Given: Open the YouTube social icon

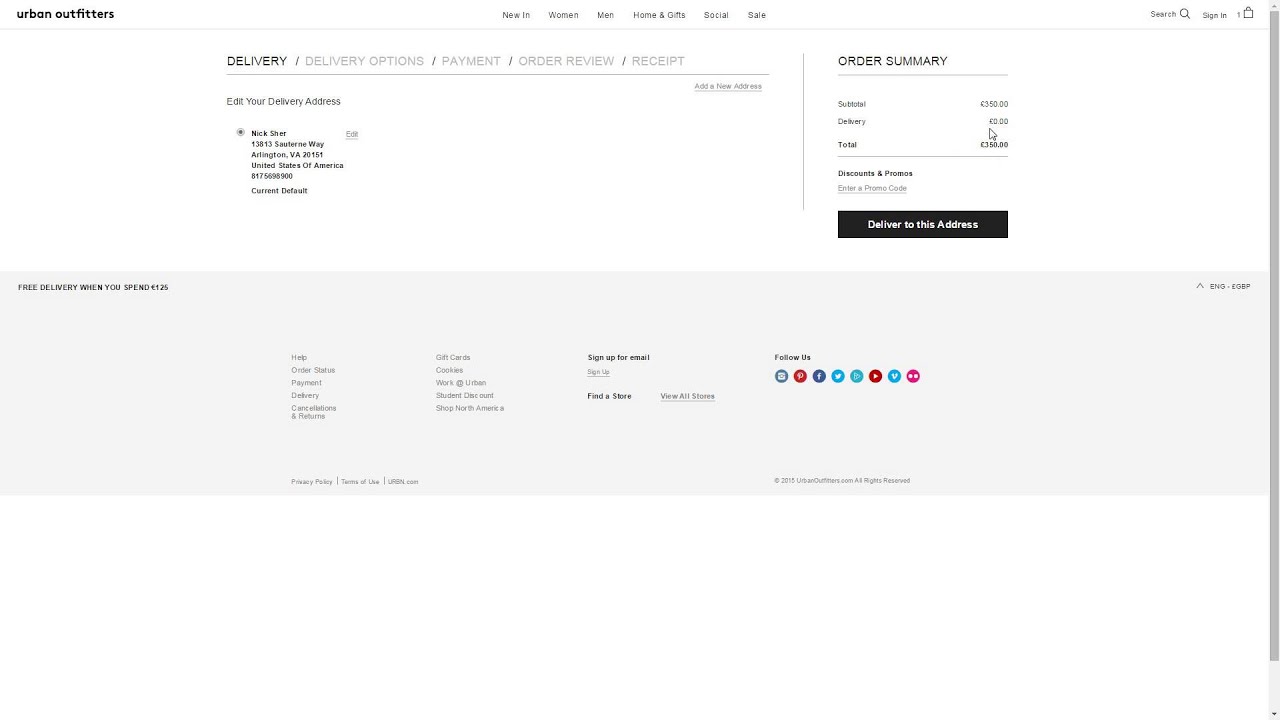Looking at the screenshot, I should click(875, 376).
